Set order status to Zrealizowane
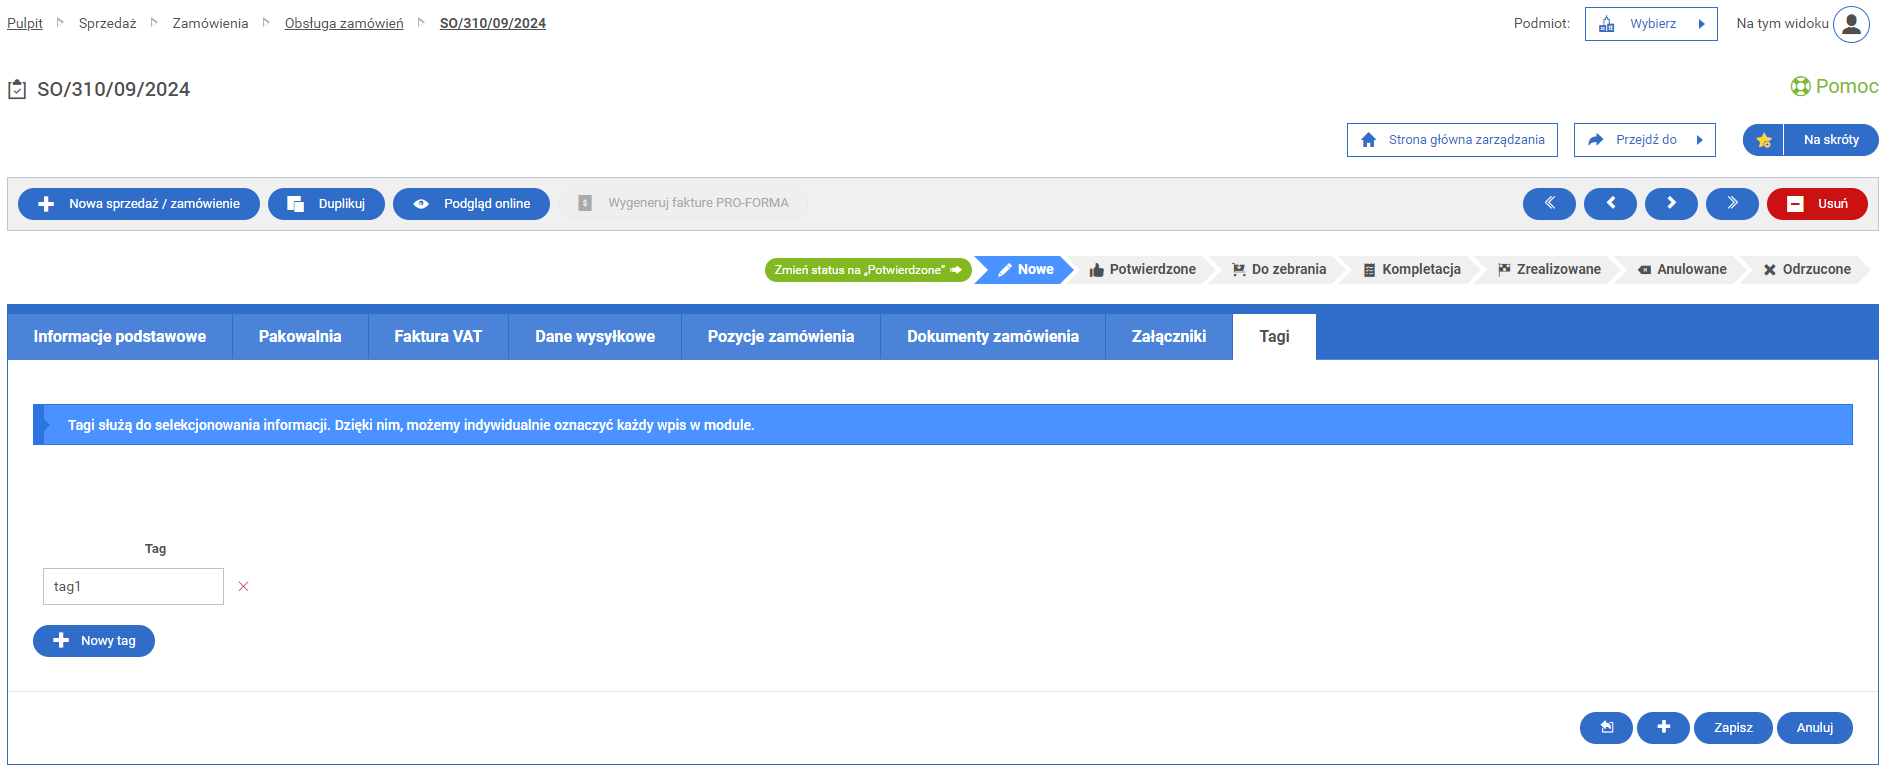 tap(1549, 270)
